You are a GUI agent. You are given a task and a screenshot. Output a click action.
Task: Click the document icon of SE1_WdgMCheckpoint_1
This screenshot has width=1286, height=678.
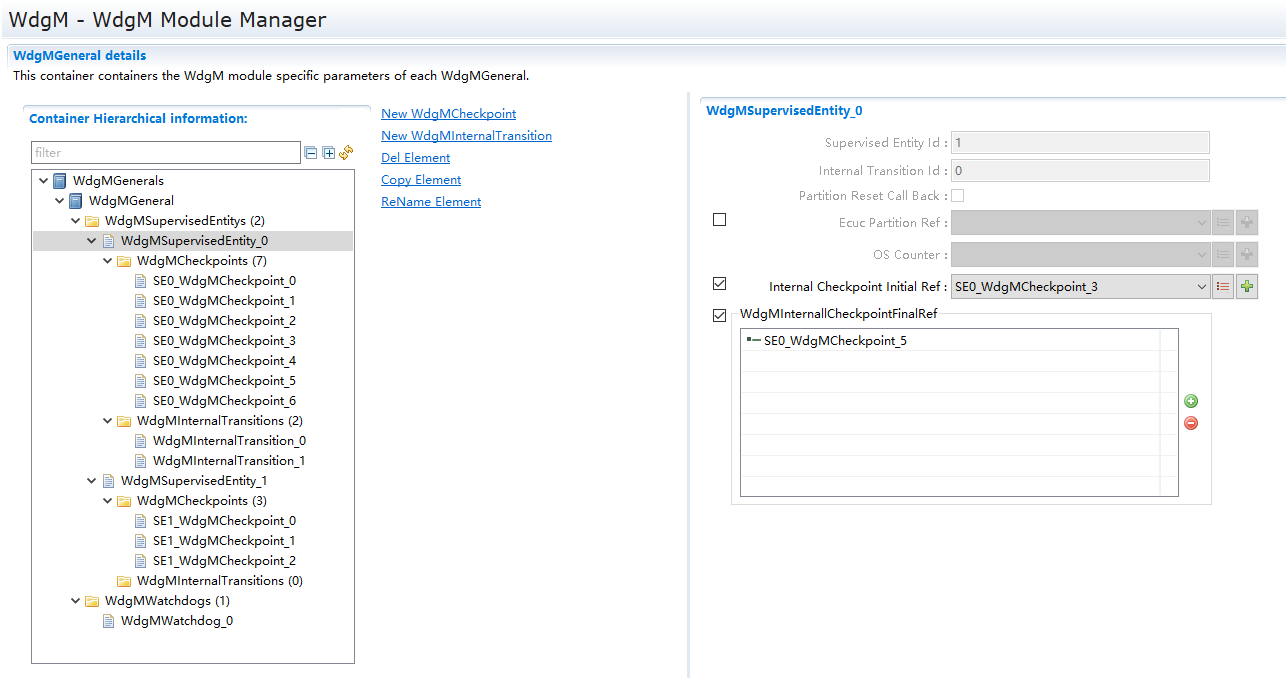click(140, 541)
